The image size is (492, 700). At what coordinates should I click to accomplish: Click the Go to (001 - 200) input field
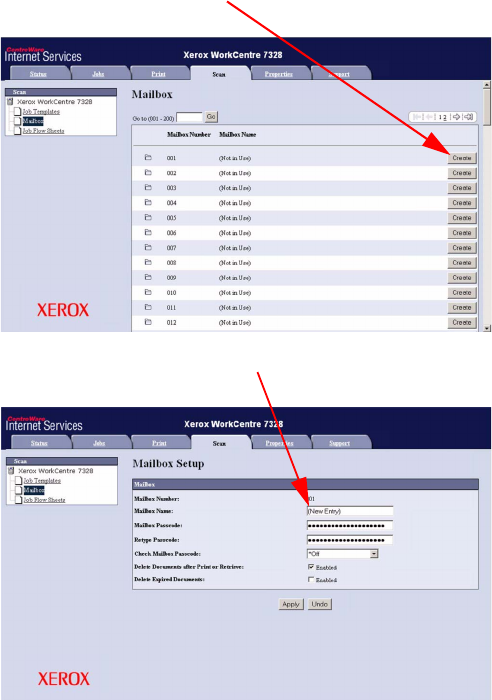pyautogui.click(x=189, y=117)
